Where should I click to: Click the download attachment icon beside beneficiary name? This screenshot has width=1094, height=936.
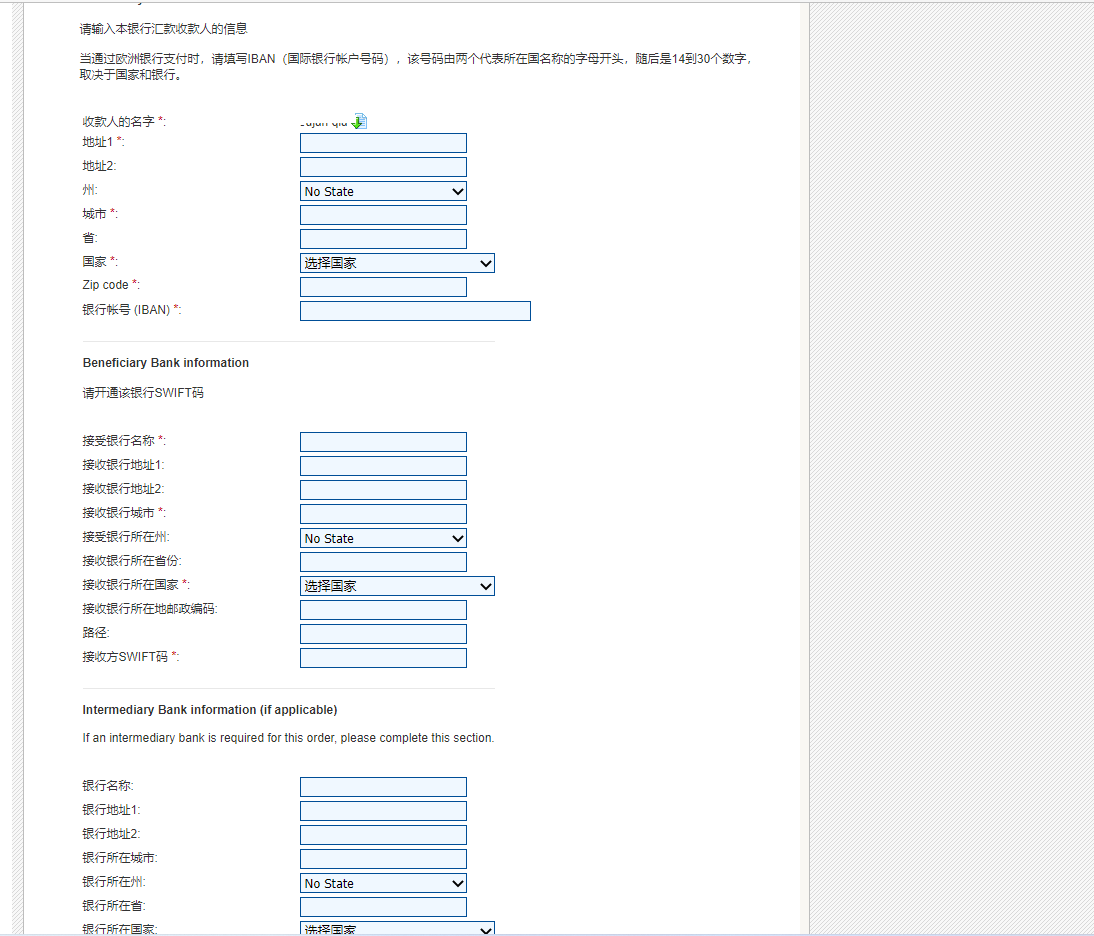[360, 120]
